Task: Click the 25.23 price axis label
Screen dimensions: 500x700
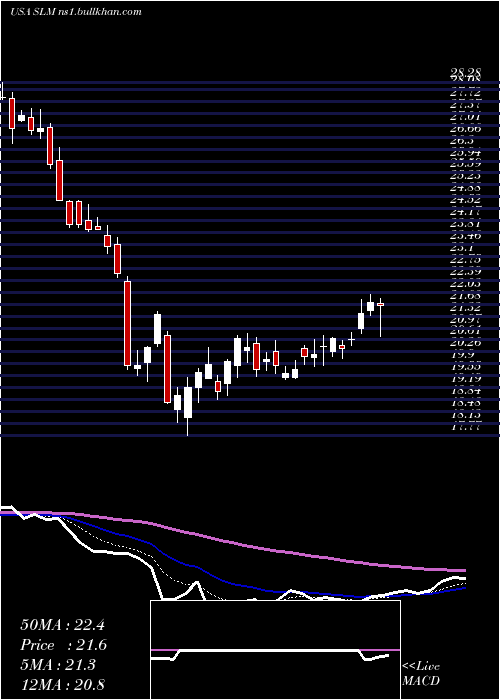Action: coord(465,176)
